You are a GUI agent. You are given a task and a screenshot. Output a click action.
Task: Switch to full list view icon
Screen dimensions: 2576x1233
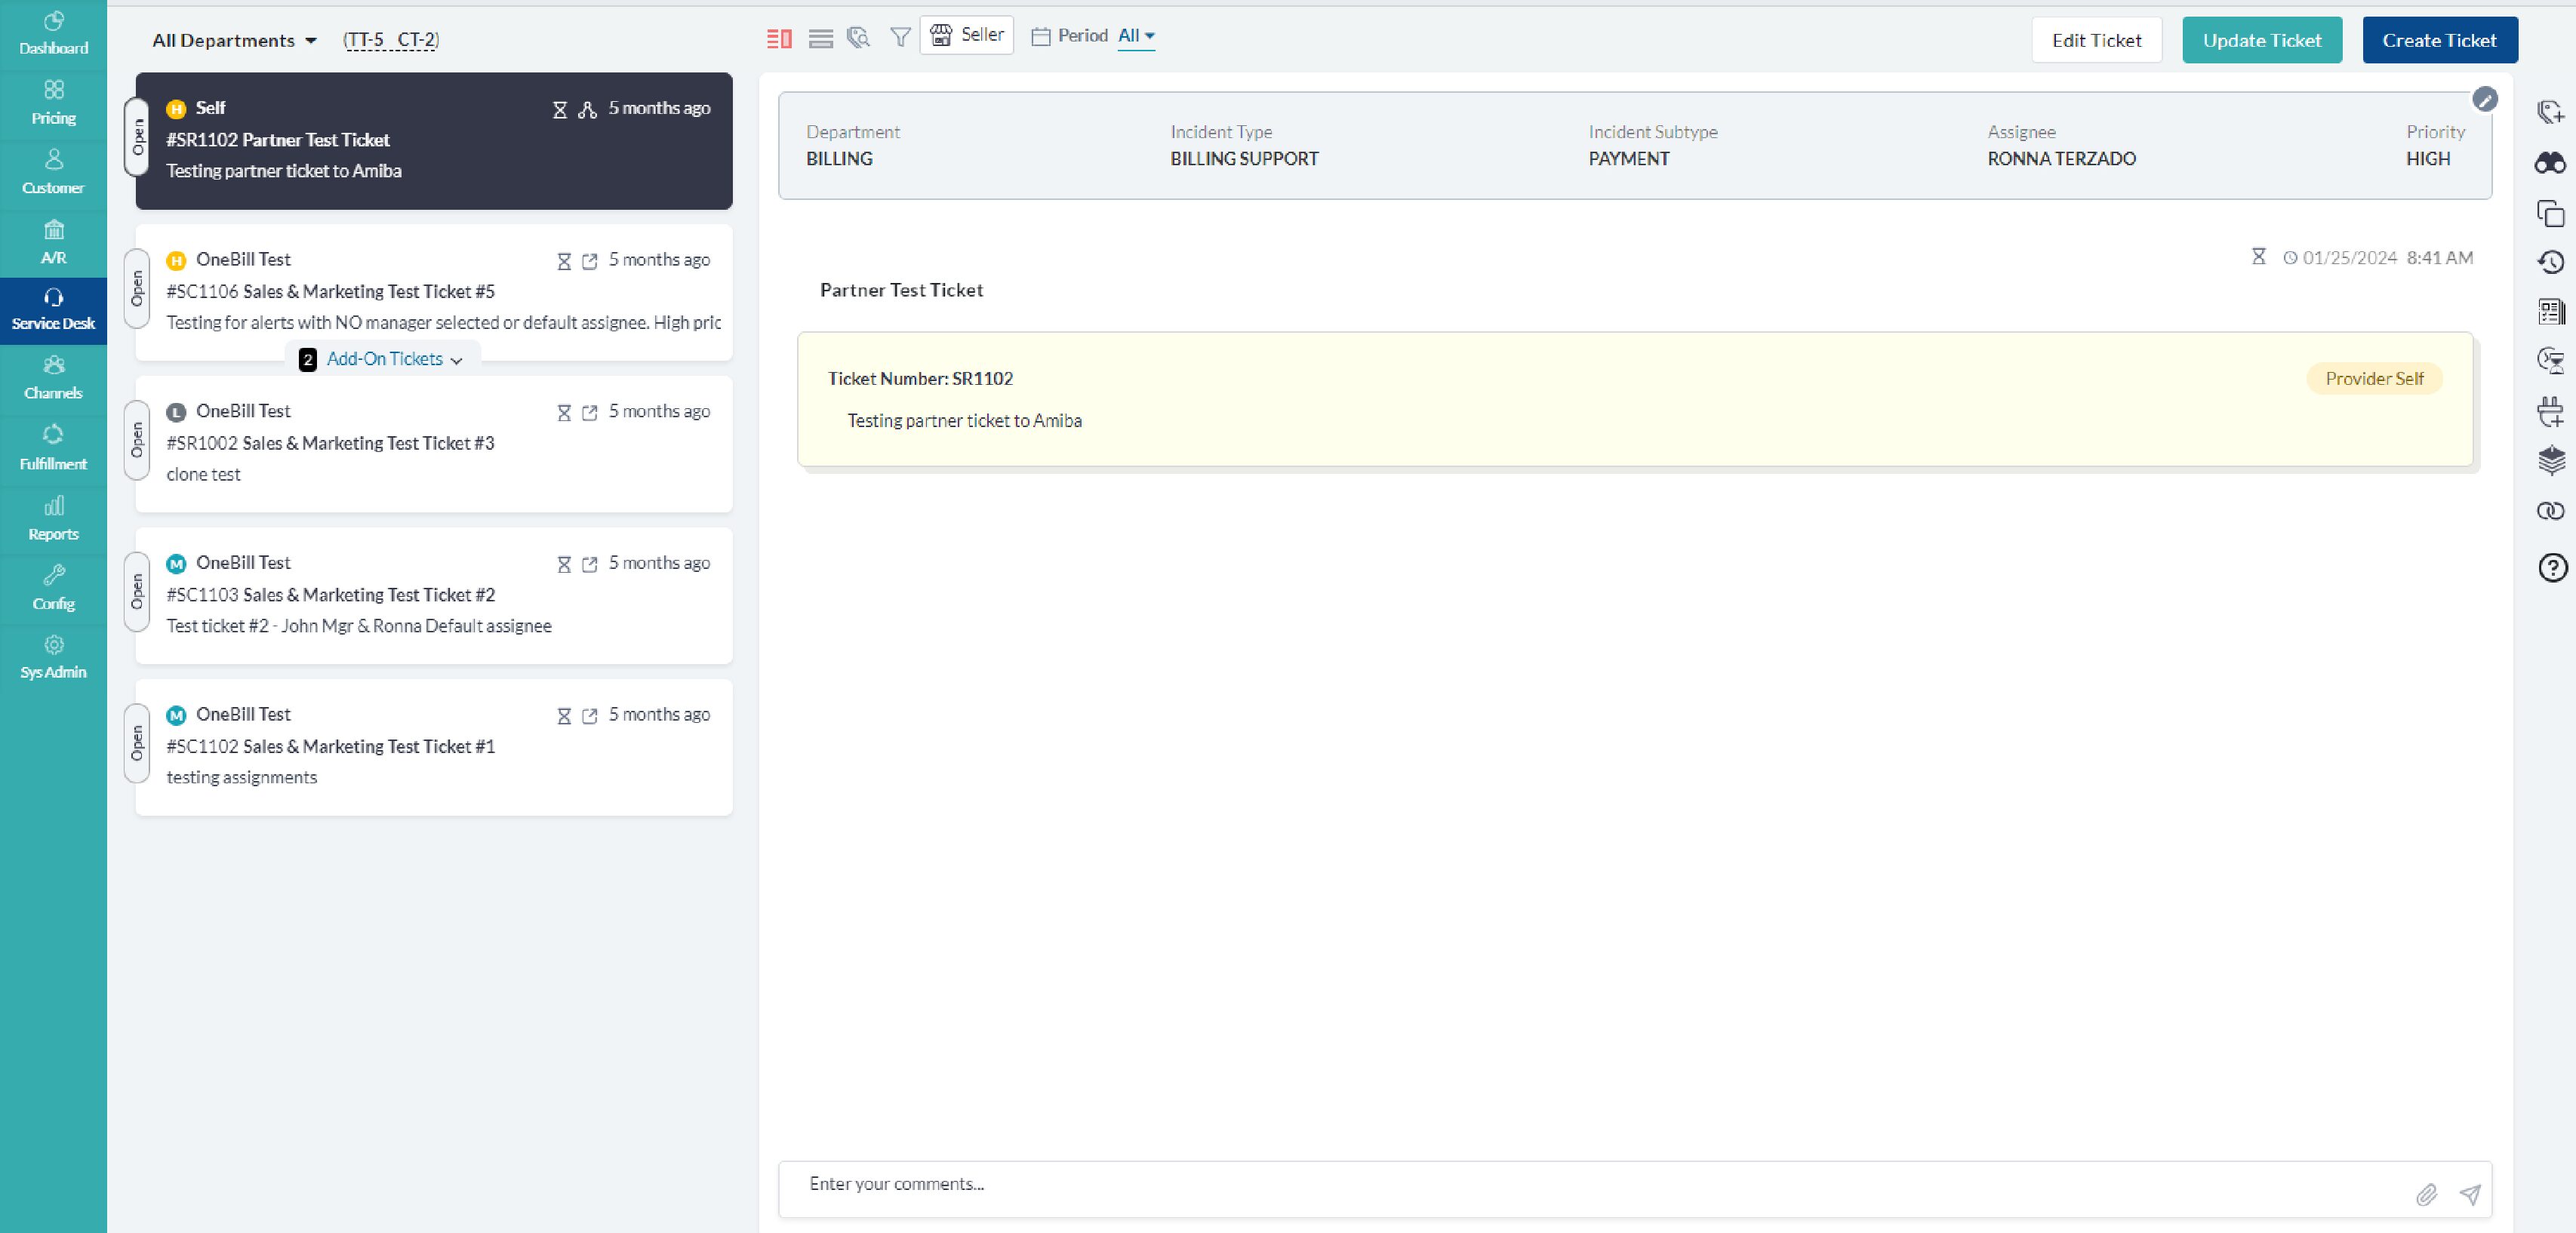coord(821,39)
